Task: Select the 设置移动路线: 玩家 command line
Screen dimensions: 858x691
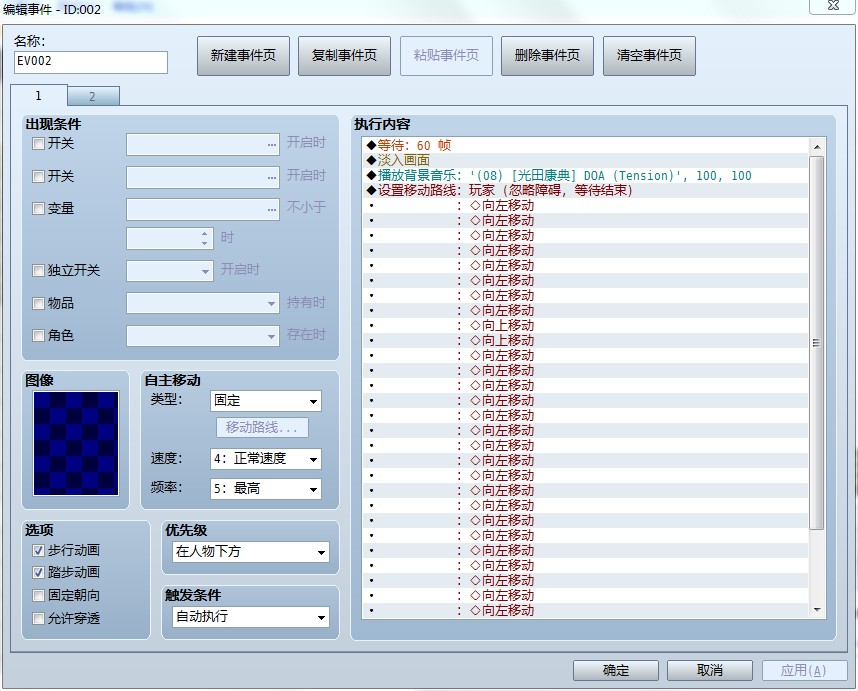Action: tap(585, 190)
